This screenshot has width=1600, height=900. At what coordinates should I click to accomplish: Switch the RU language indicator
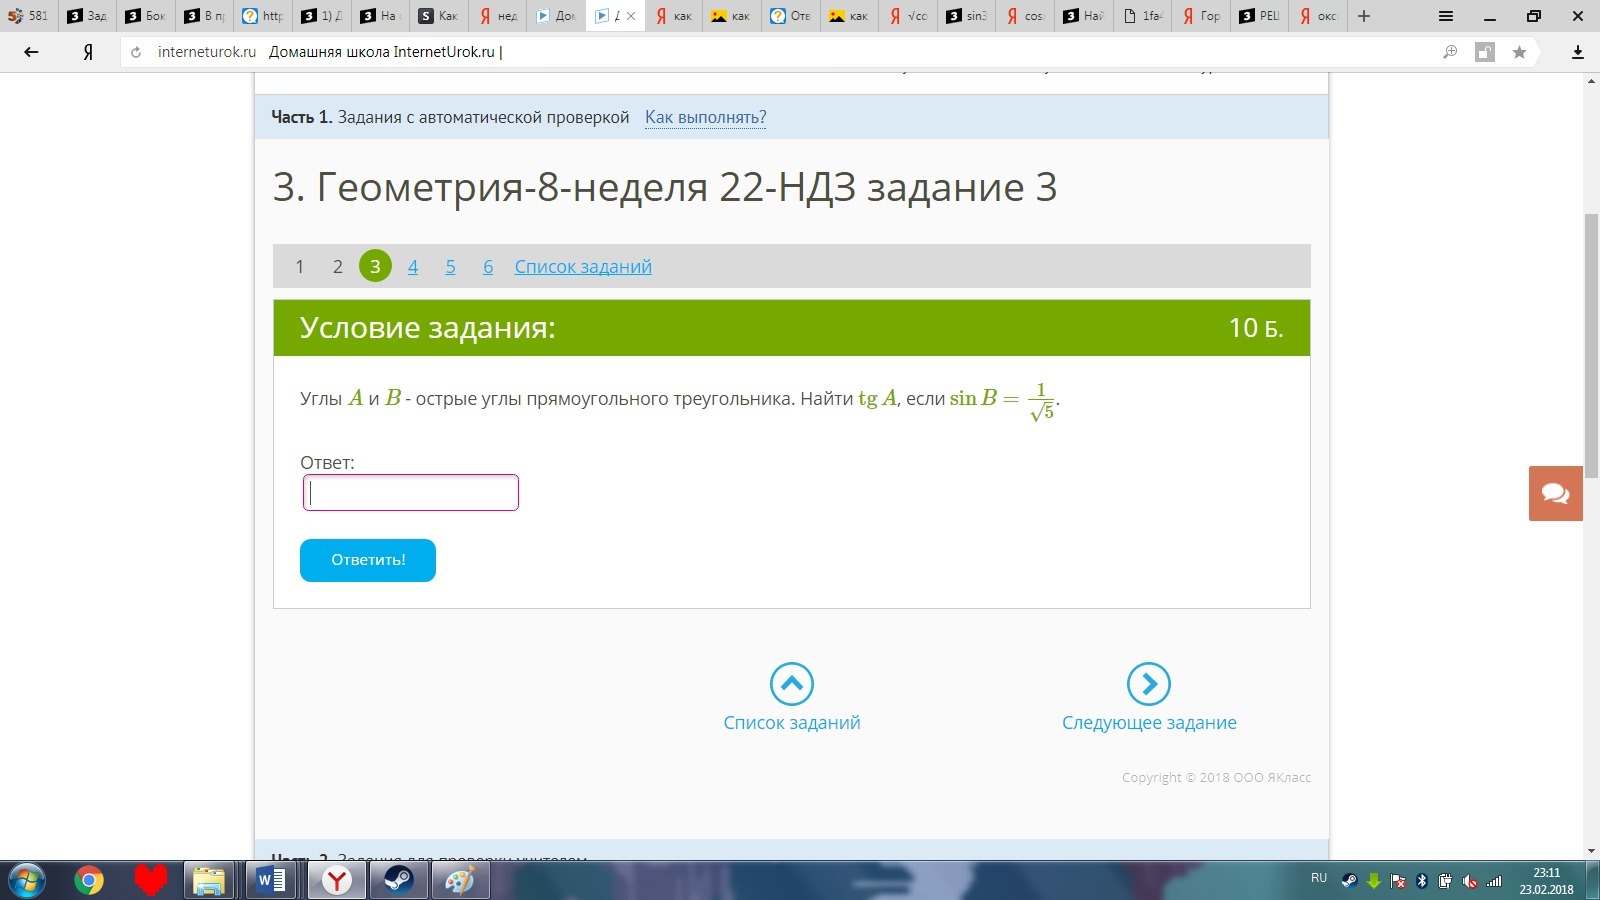coord(1319,878)
